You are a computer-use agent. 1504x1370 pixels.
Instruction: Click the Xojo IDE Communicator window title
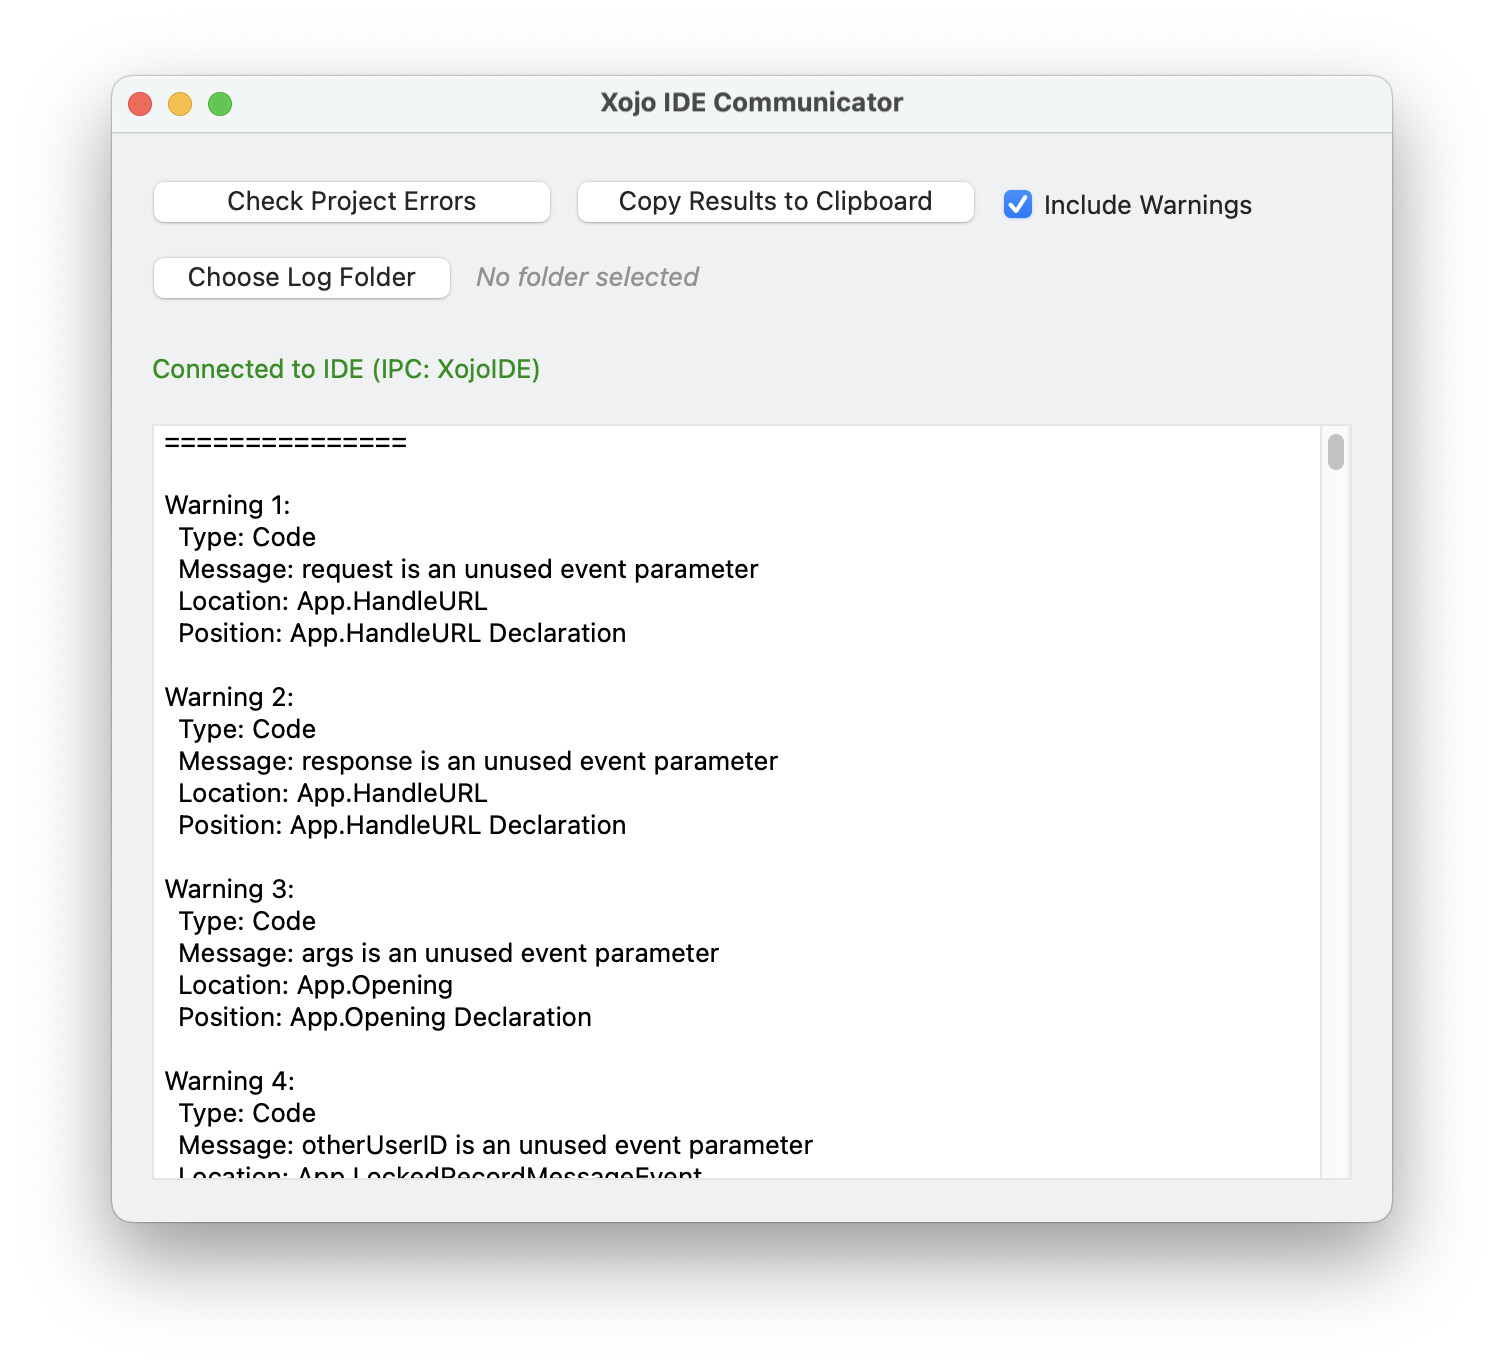[x=751, y=103]
